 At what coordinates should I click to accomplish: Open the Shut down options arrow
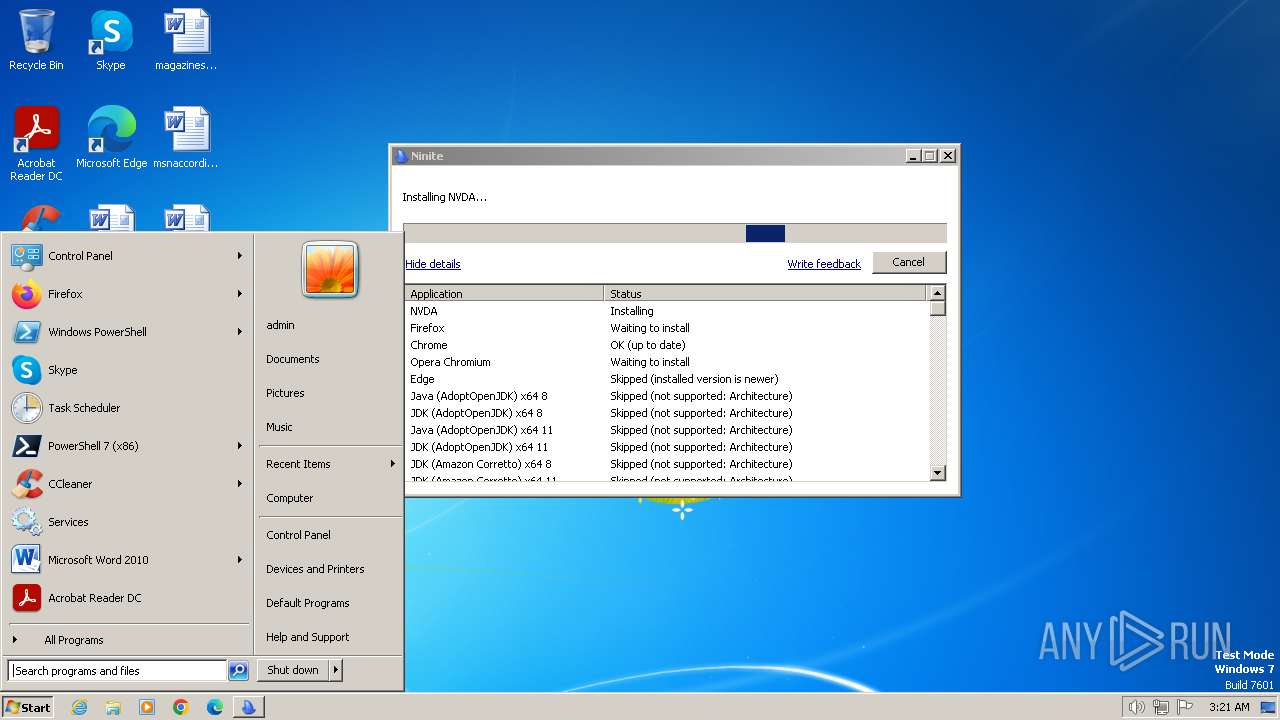[336, 670]
